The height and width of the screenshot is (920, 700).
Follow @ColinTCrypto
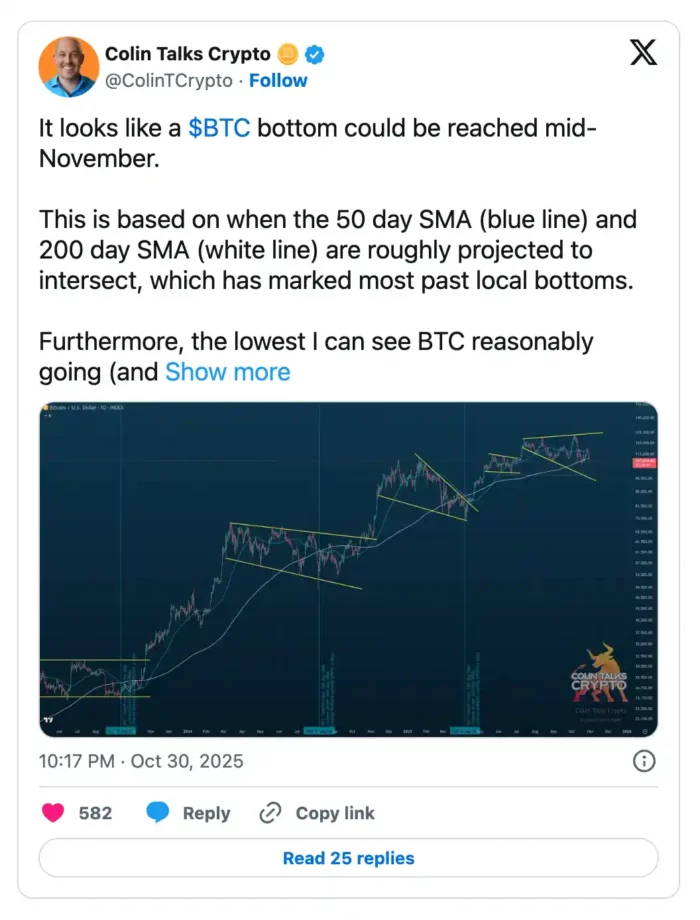click(278, 81)
